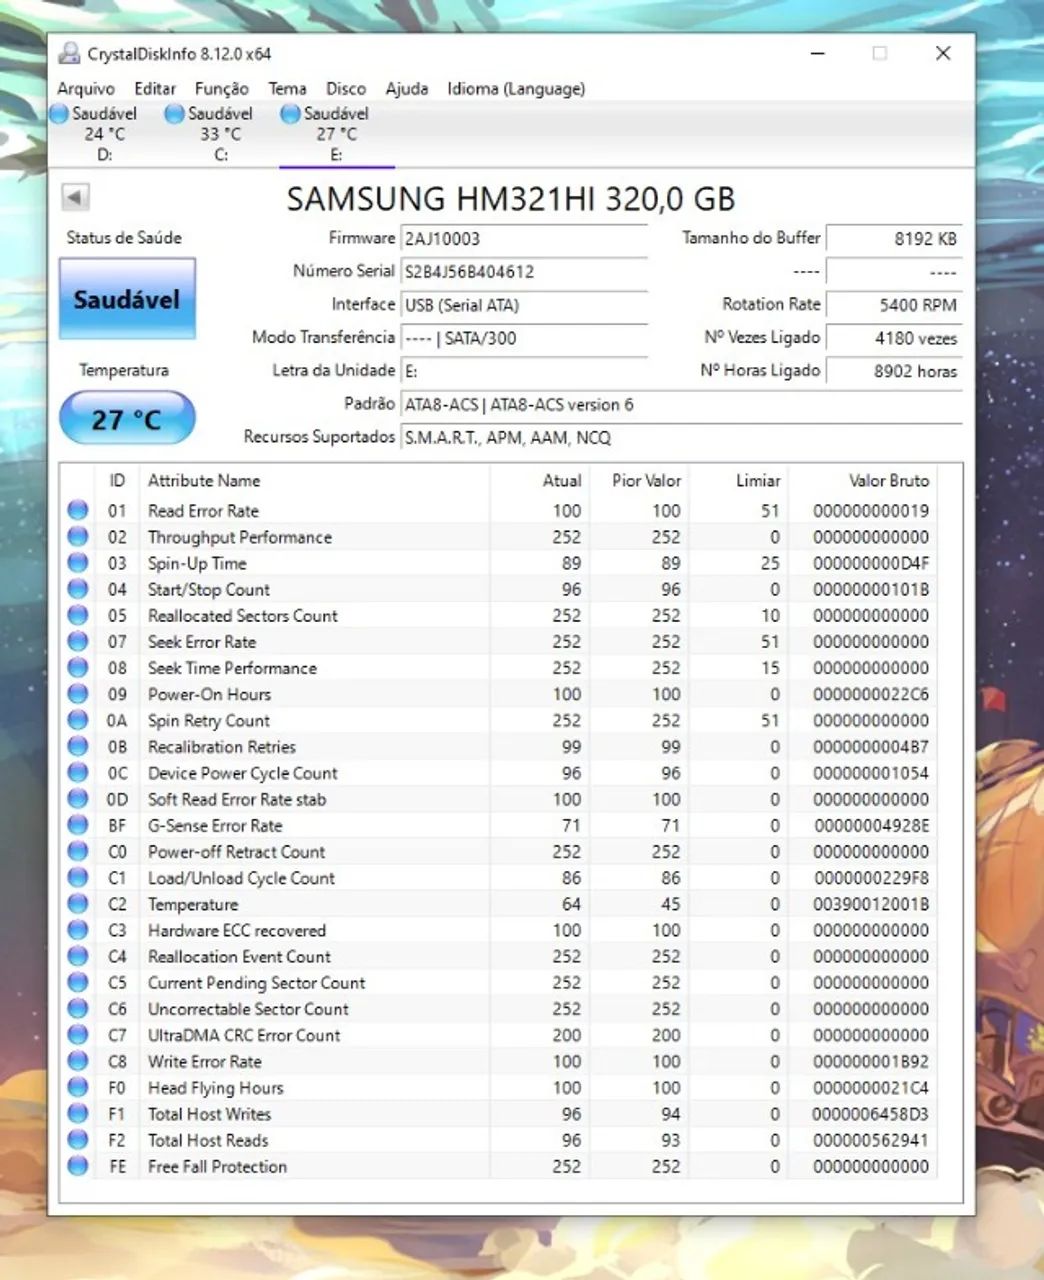Open the Função menu
Screen dimensions: 1044x1280
click(222, 89)
